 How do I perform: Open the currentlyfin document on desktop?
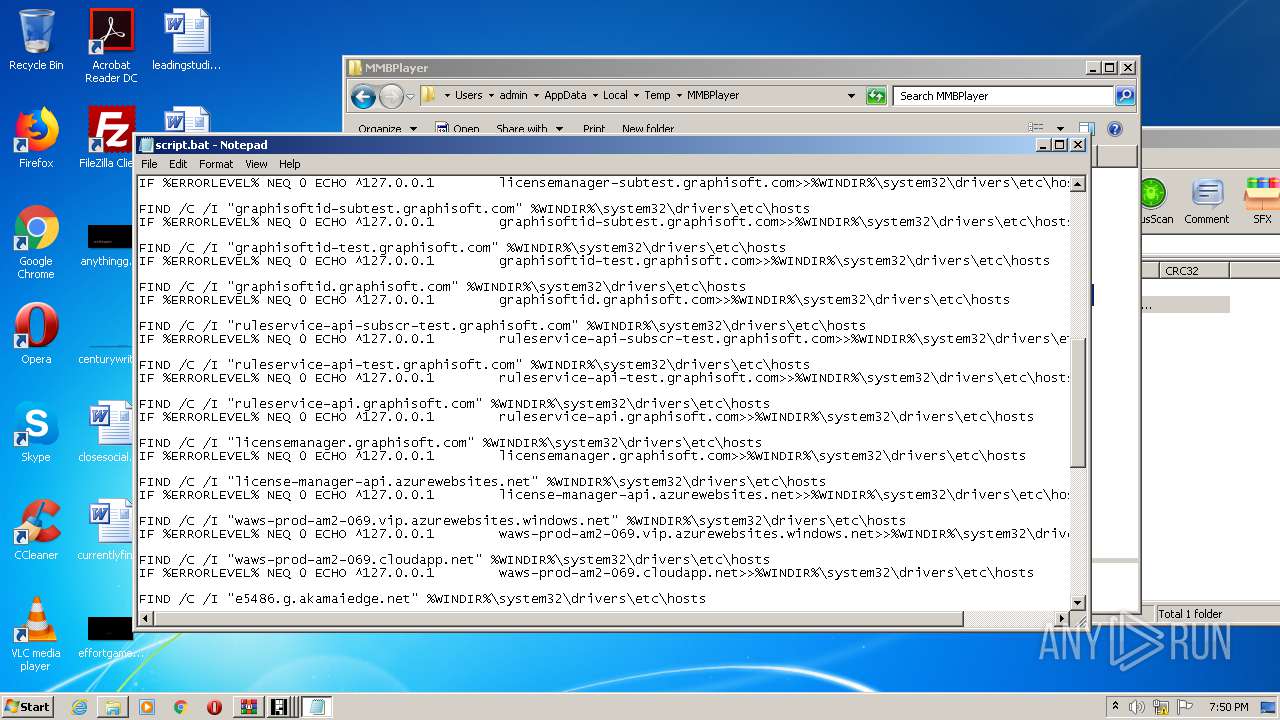108,530
